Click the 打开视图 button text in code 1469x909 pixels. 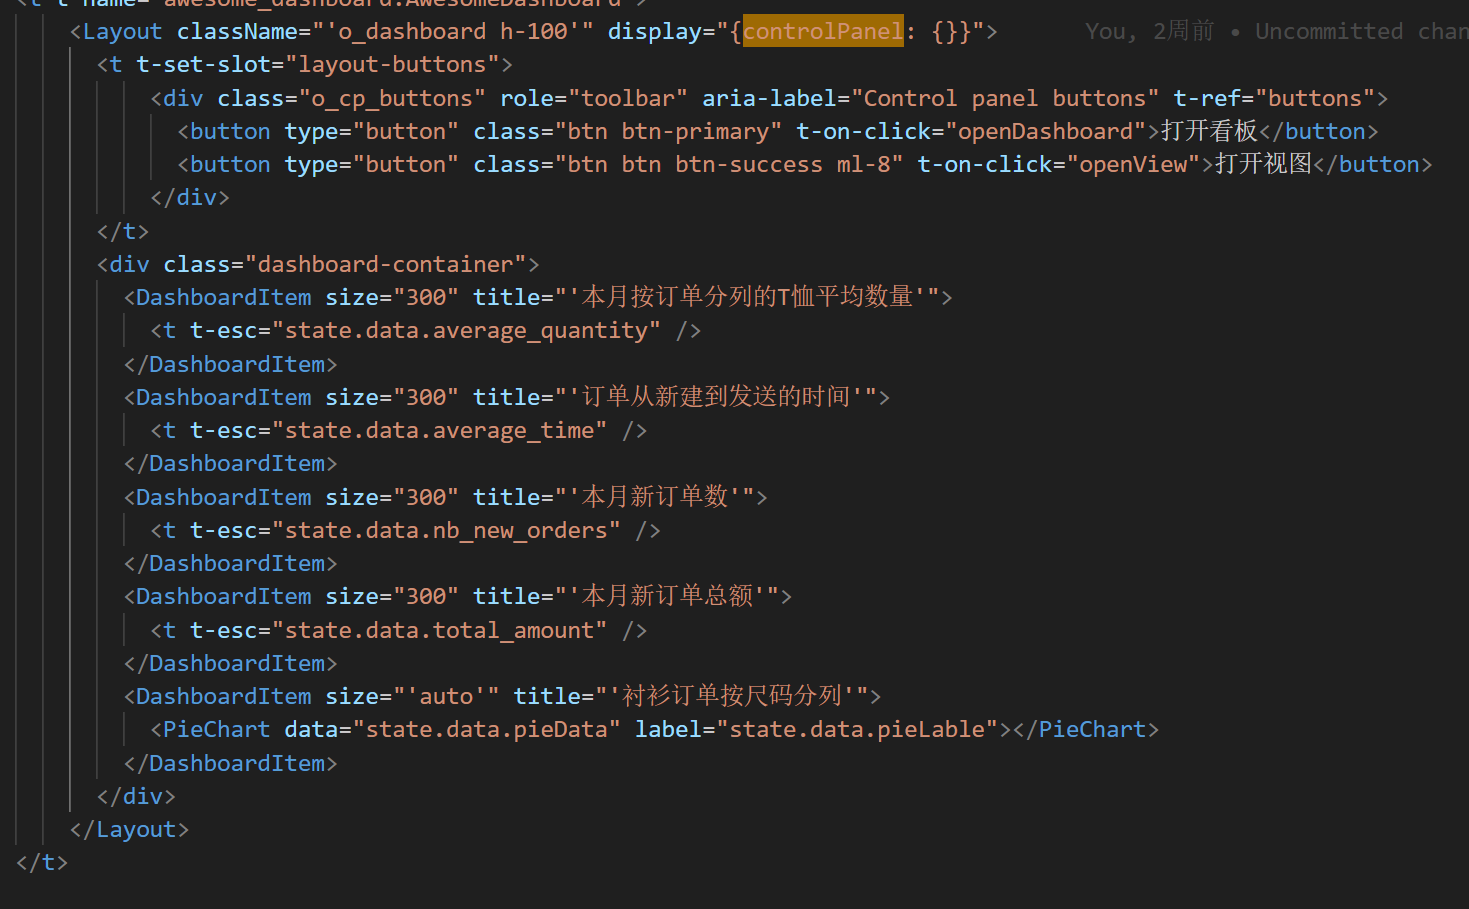click(1262, 164)
